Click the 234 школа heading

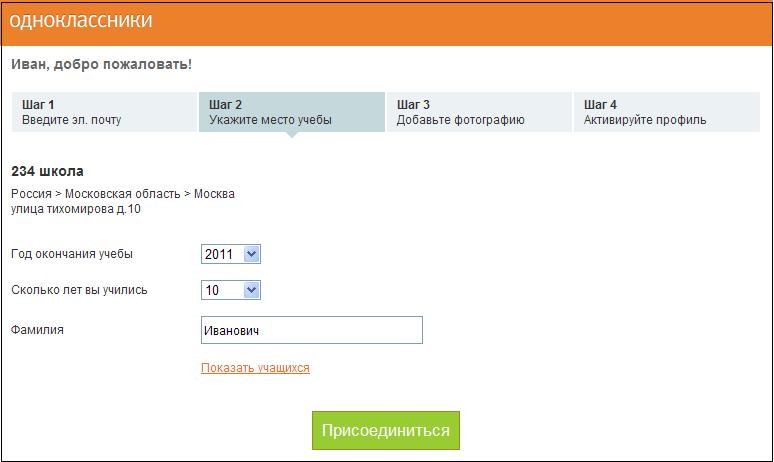coord(47,171)
